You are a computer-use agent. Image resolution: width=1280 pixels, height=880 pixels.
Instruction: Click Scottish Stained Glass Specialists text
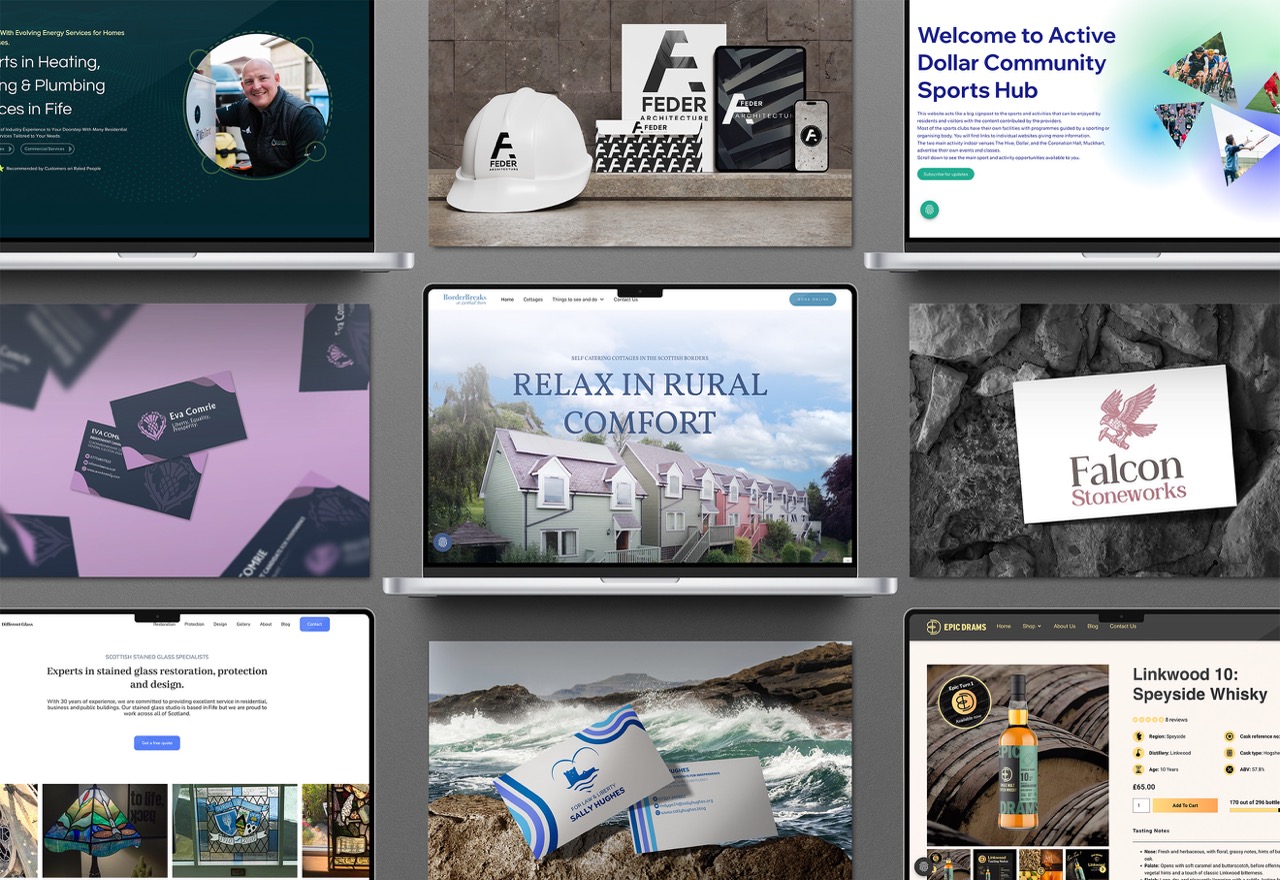[x=157, y=657]
